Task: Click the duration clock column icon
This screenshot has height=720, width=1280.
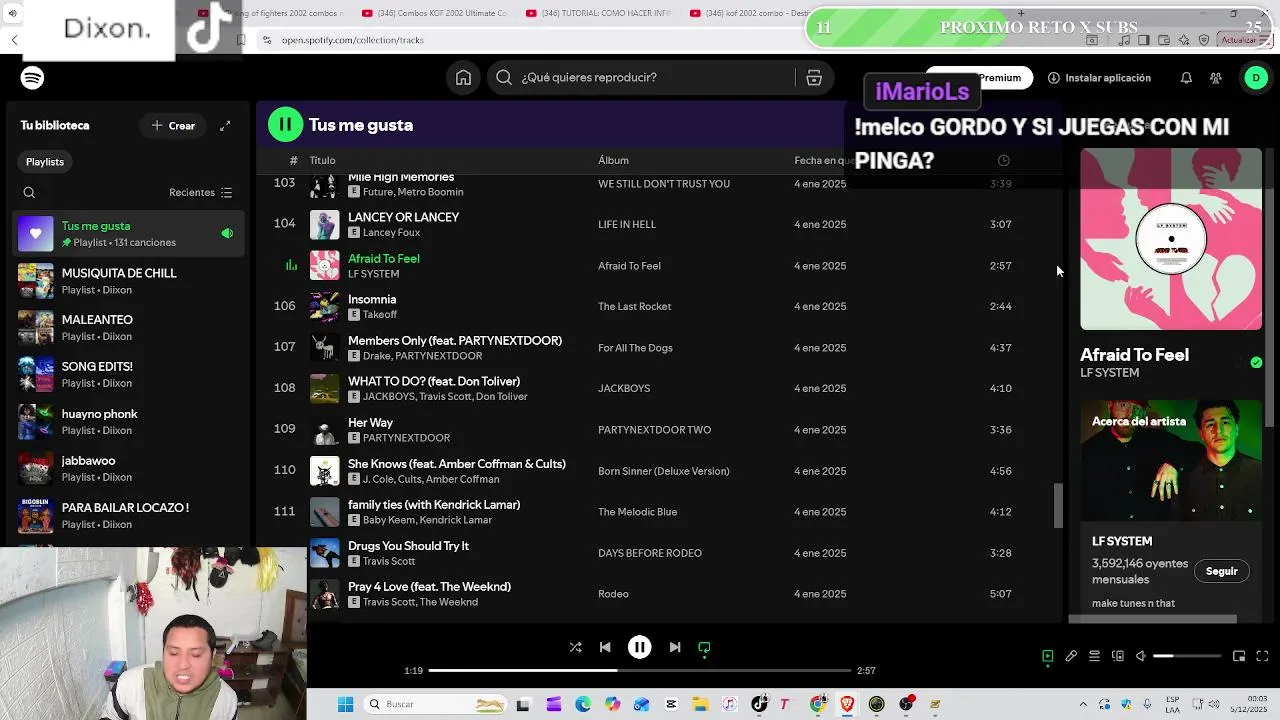Action: (1003, 160)
